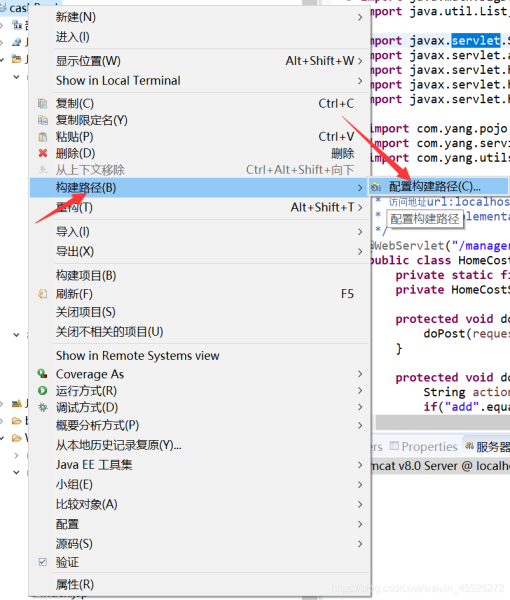The height and width of the screenshot is (600, 510).
Task: Click 从本地历史记录复原(Y)... entry
Action: point(199,445)
